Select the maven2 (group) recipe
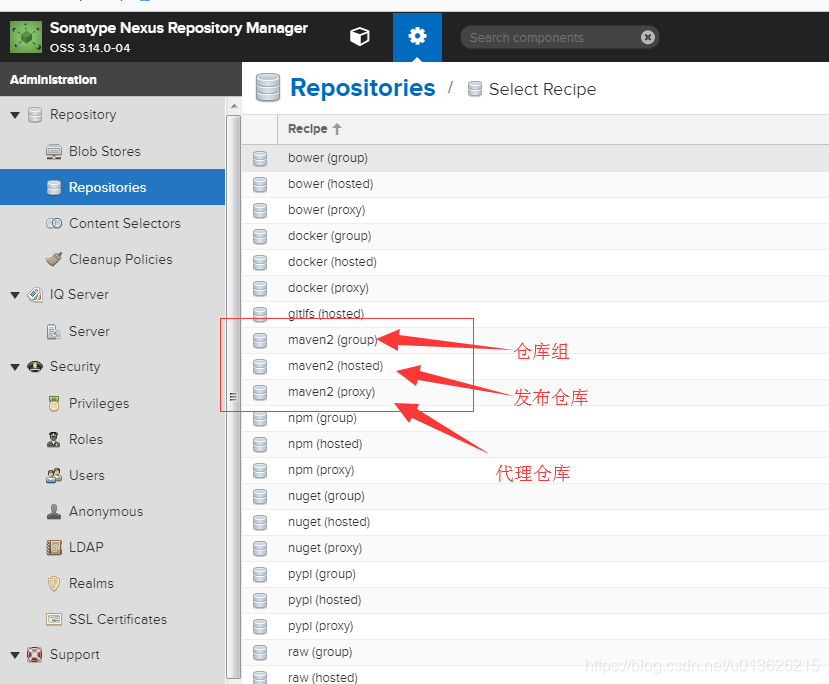This screenshot has width=829, height=684. click(535, 340)
